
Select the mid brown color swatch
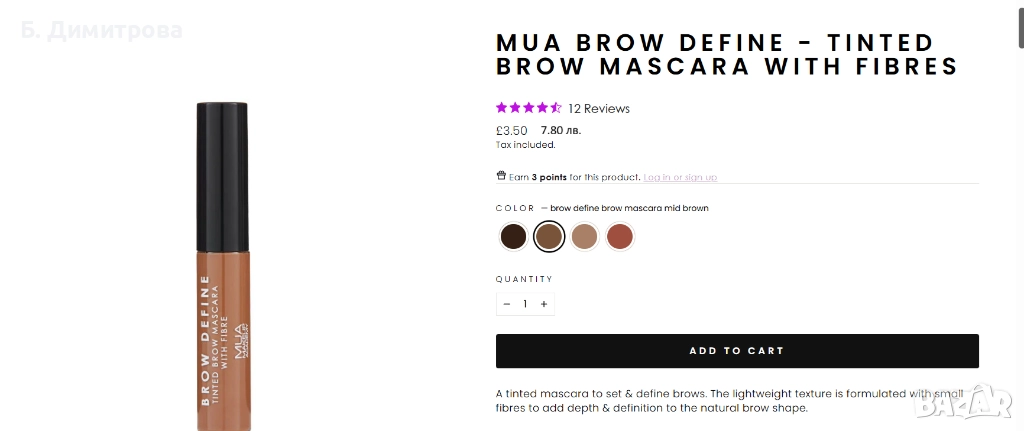[x=548, y=236]
